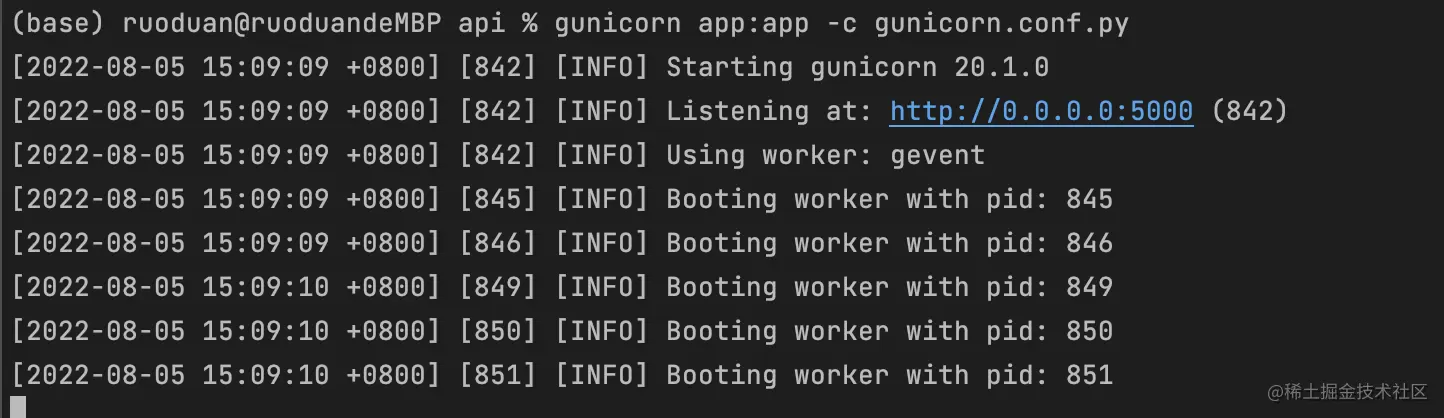Click the 'Booting worker with pid: 849' text
This screenshot has height=418, width=1444.
click(889, 287)
